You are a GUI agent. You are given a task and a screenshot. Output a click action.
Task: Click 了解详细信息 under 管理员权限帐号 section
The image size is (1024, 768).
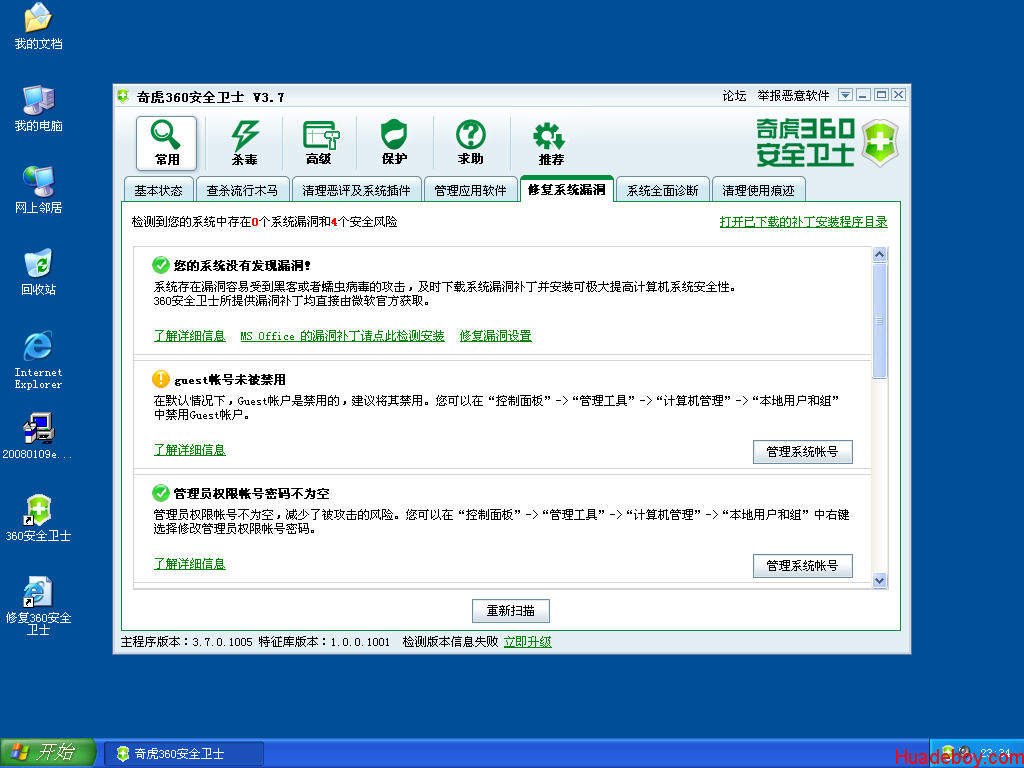[x=189, y=564]
